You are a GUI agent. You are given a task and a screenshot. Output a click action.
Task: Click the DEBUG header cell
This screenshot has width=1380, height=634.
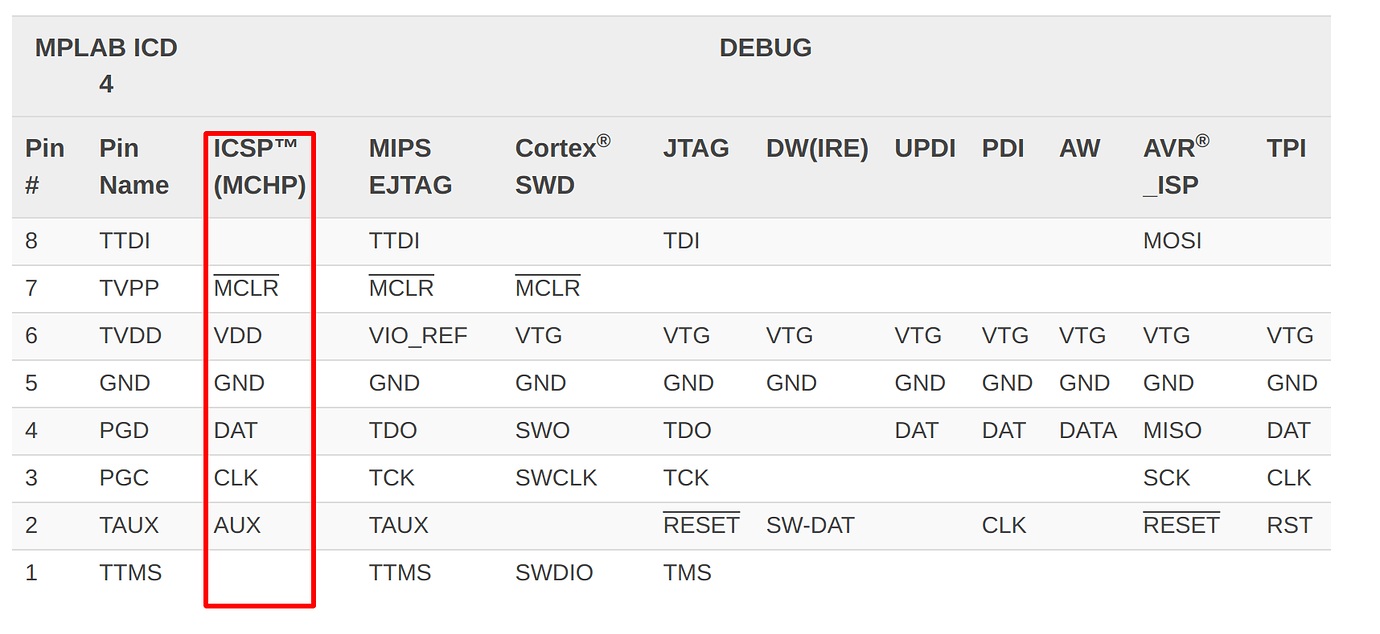(765, 48)
